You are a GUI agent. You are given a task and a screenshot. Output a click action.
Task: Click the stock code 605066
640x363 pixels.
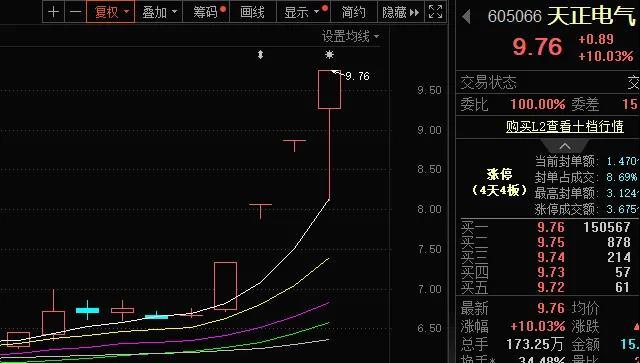pos(514,17)
